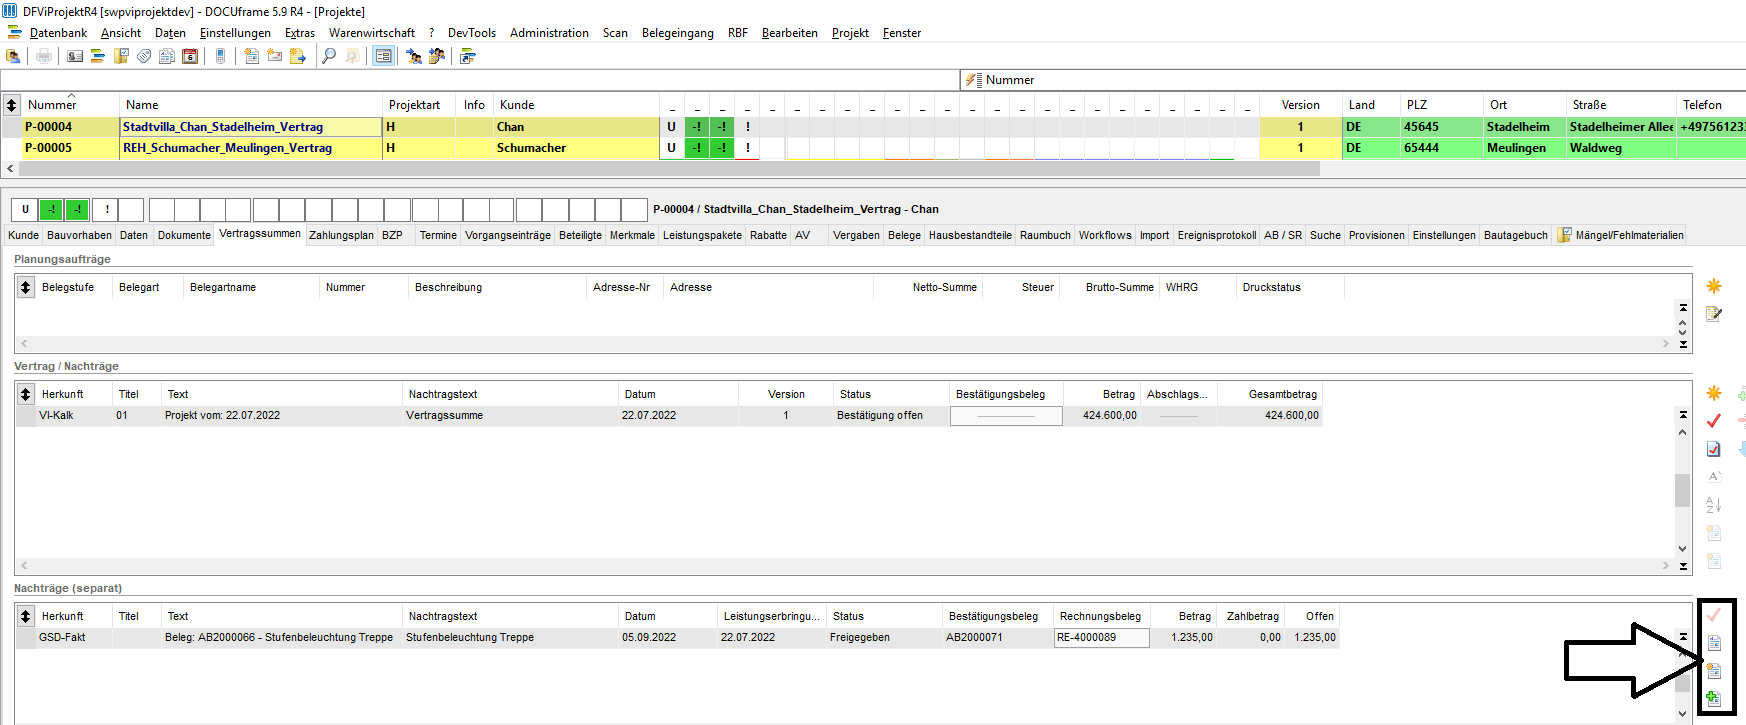Viewport: 1746px width, 725px height.
Task: Click green plus document icon beside Nachträge (separat)
Action: [1714, 698]
